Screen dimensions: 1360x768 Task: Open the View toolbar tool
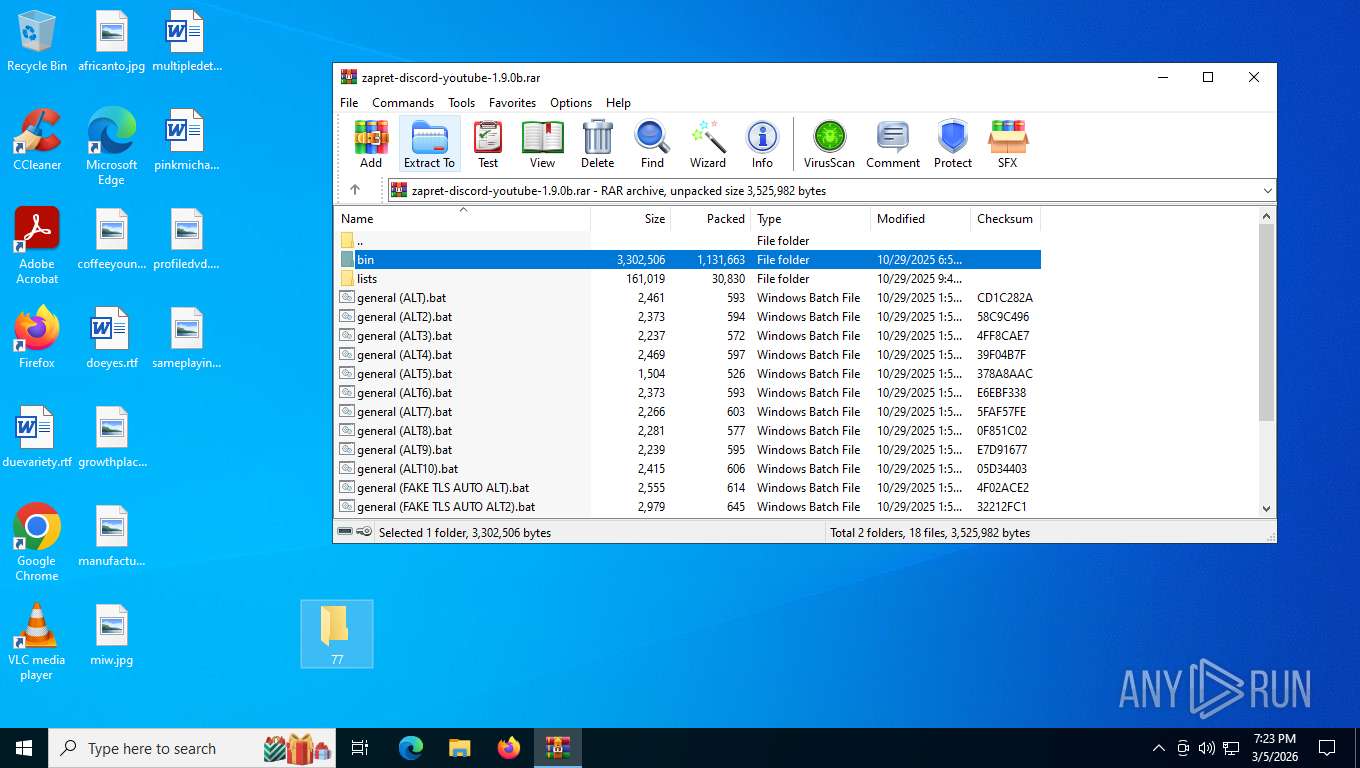click(x=542, y=144)
